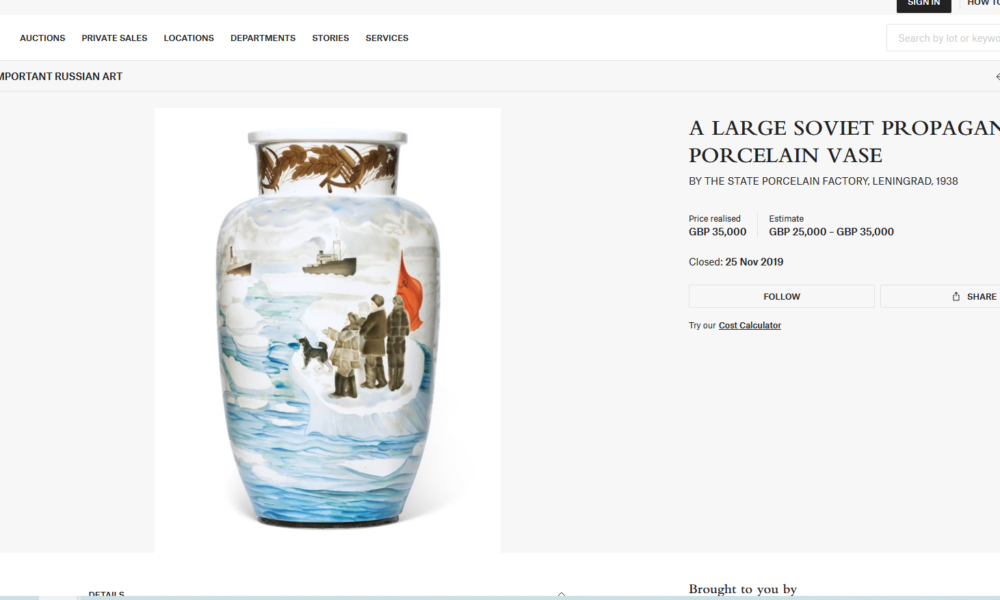Click the Details section heading
Viewport: 1000px width, 600px height.
click(107, 594)
